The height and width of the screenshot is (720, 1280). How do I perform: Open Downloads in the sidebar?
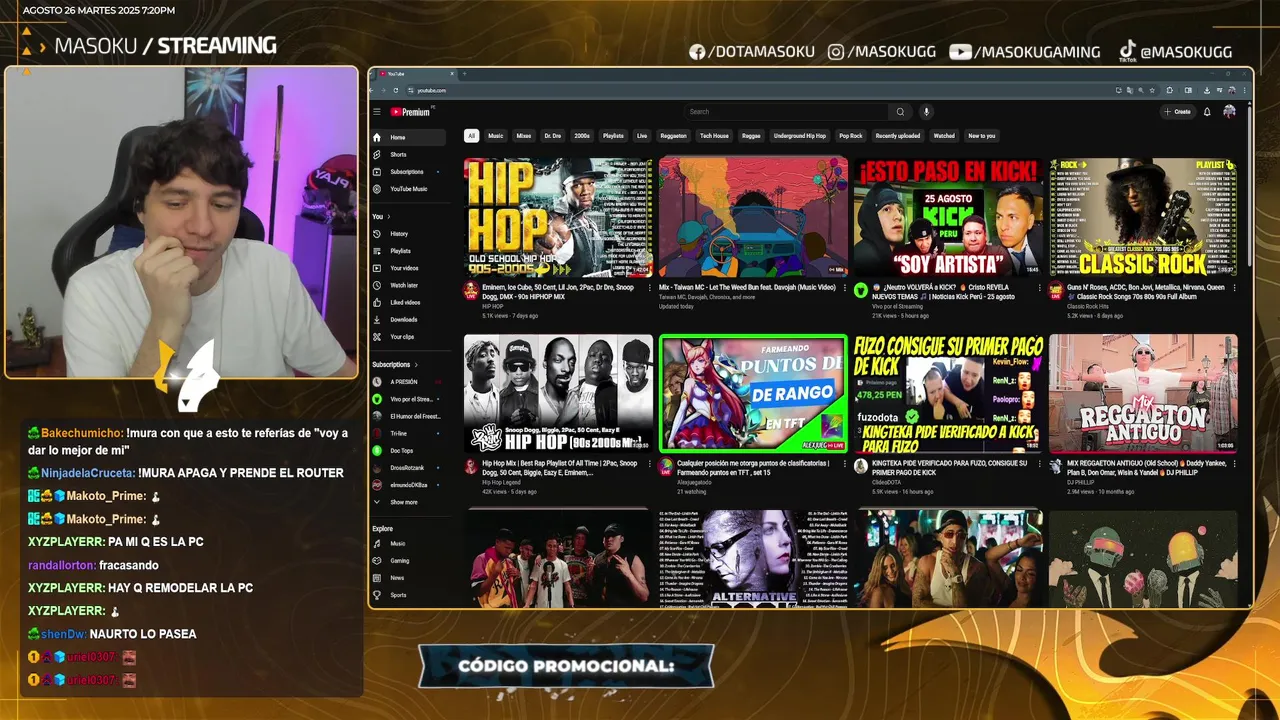click(408, 319)
